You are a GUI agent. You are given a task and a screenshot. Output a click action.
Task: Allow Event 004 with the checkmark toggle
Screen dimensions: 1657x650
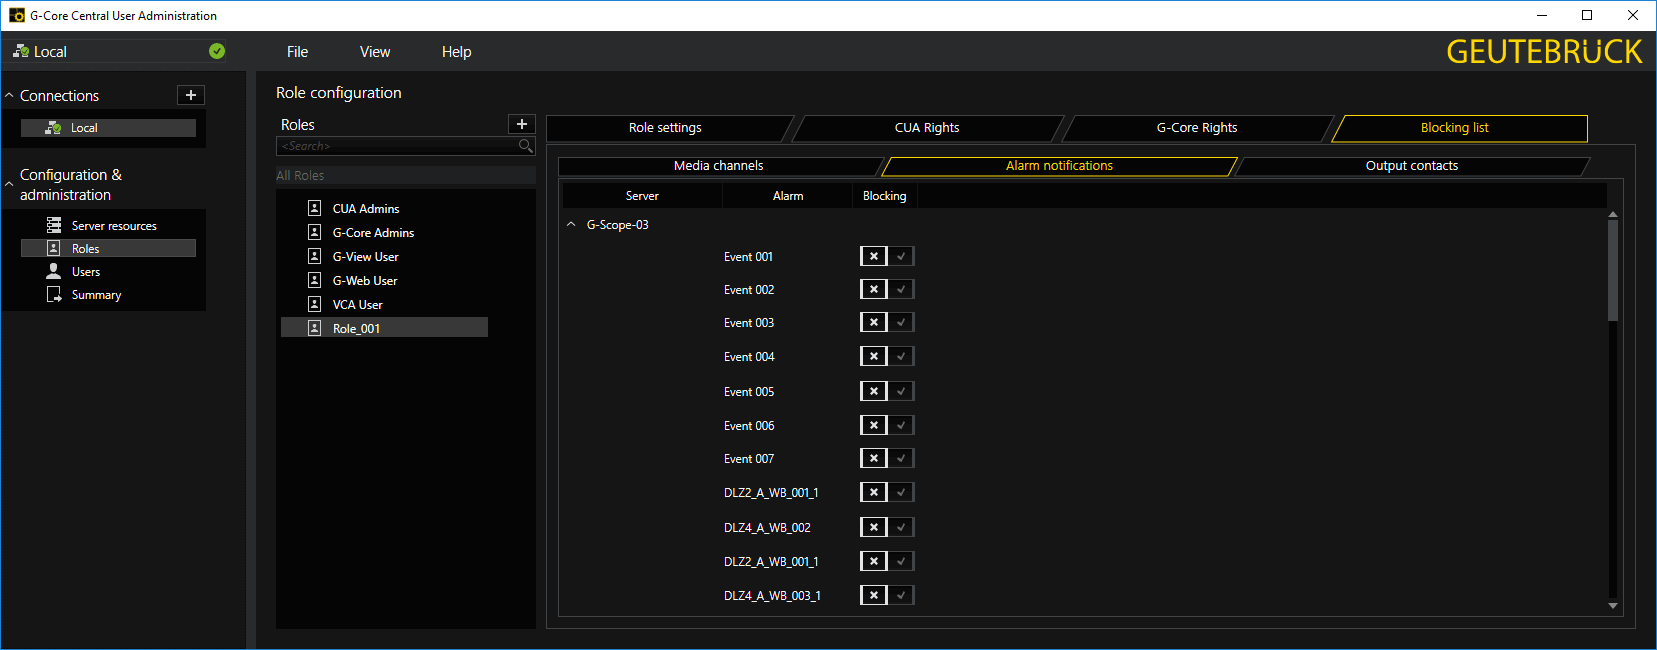(x=901, y=356)
